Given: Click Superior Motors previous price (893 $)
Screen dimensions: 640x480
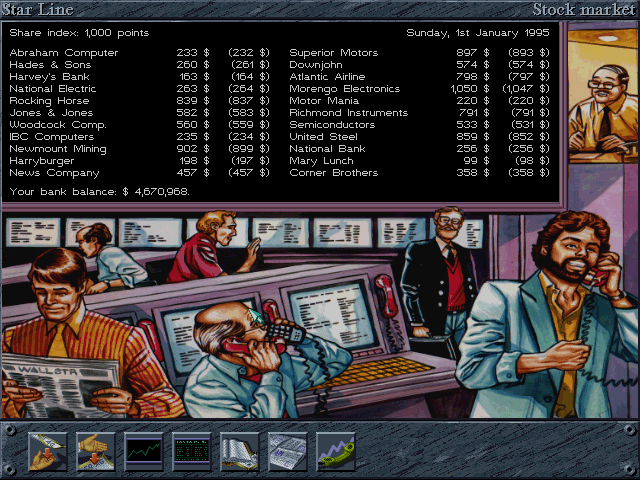Looking at the screenshot, I should click(529, 53).
